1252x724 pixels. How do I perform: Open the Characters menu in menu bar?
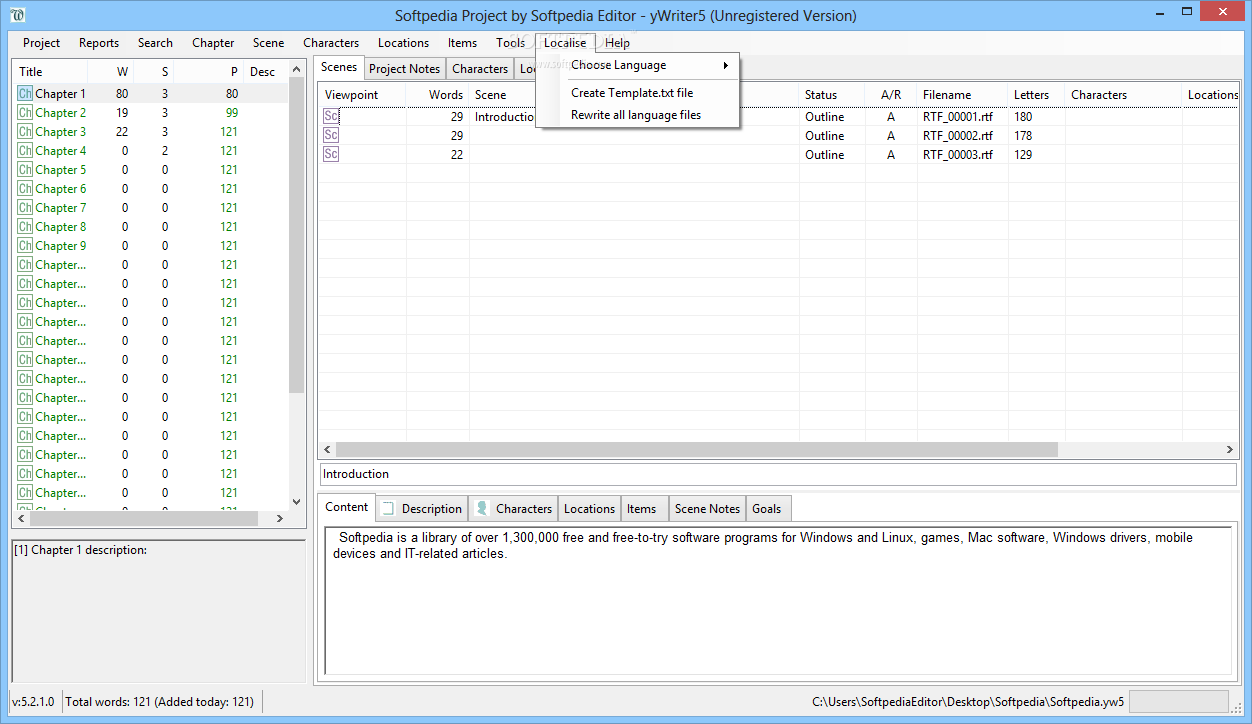coord(331,43)
